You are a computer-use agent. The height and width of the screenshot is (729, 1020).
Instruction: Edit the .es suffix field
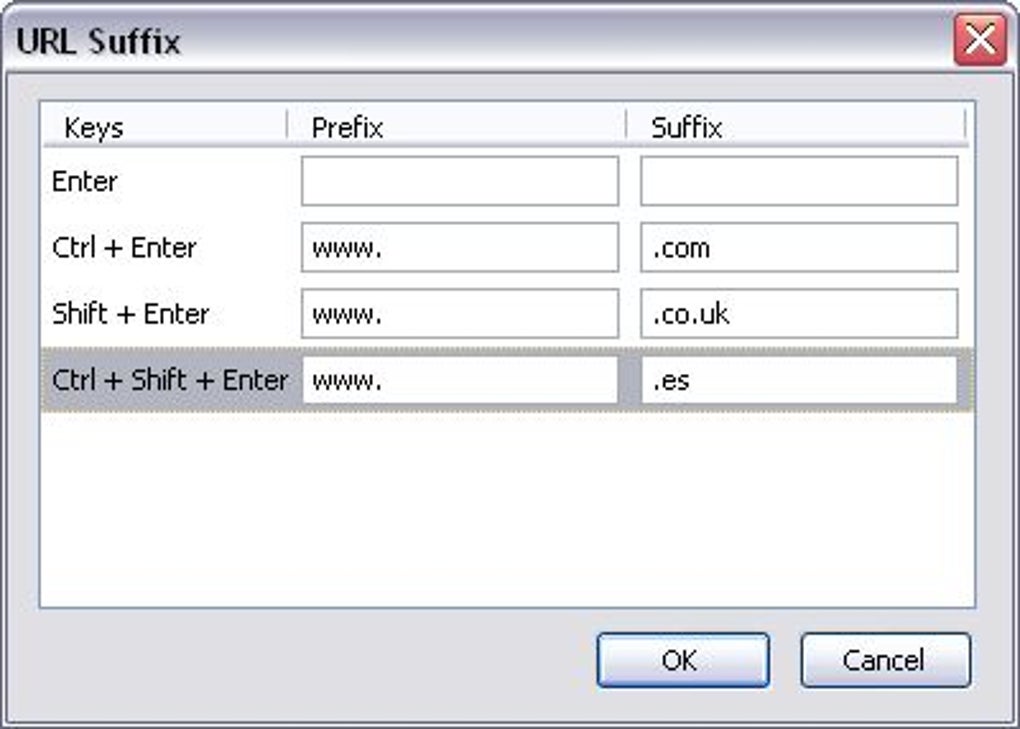point(798,380)
